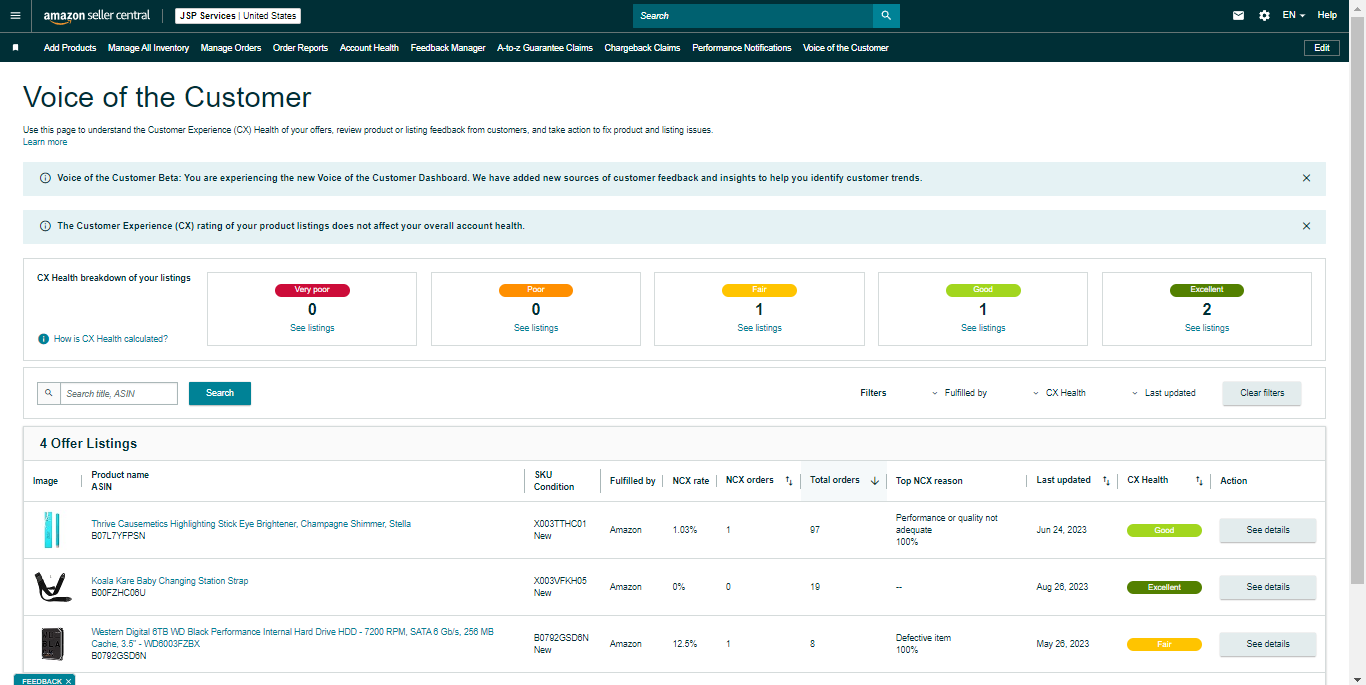Go to Account Health
Viewport: 1366px width, 685px height.
(369, 47)
